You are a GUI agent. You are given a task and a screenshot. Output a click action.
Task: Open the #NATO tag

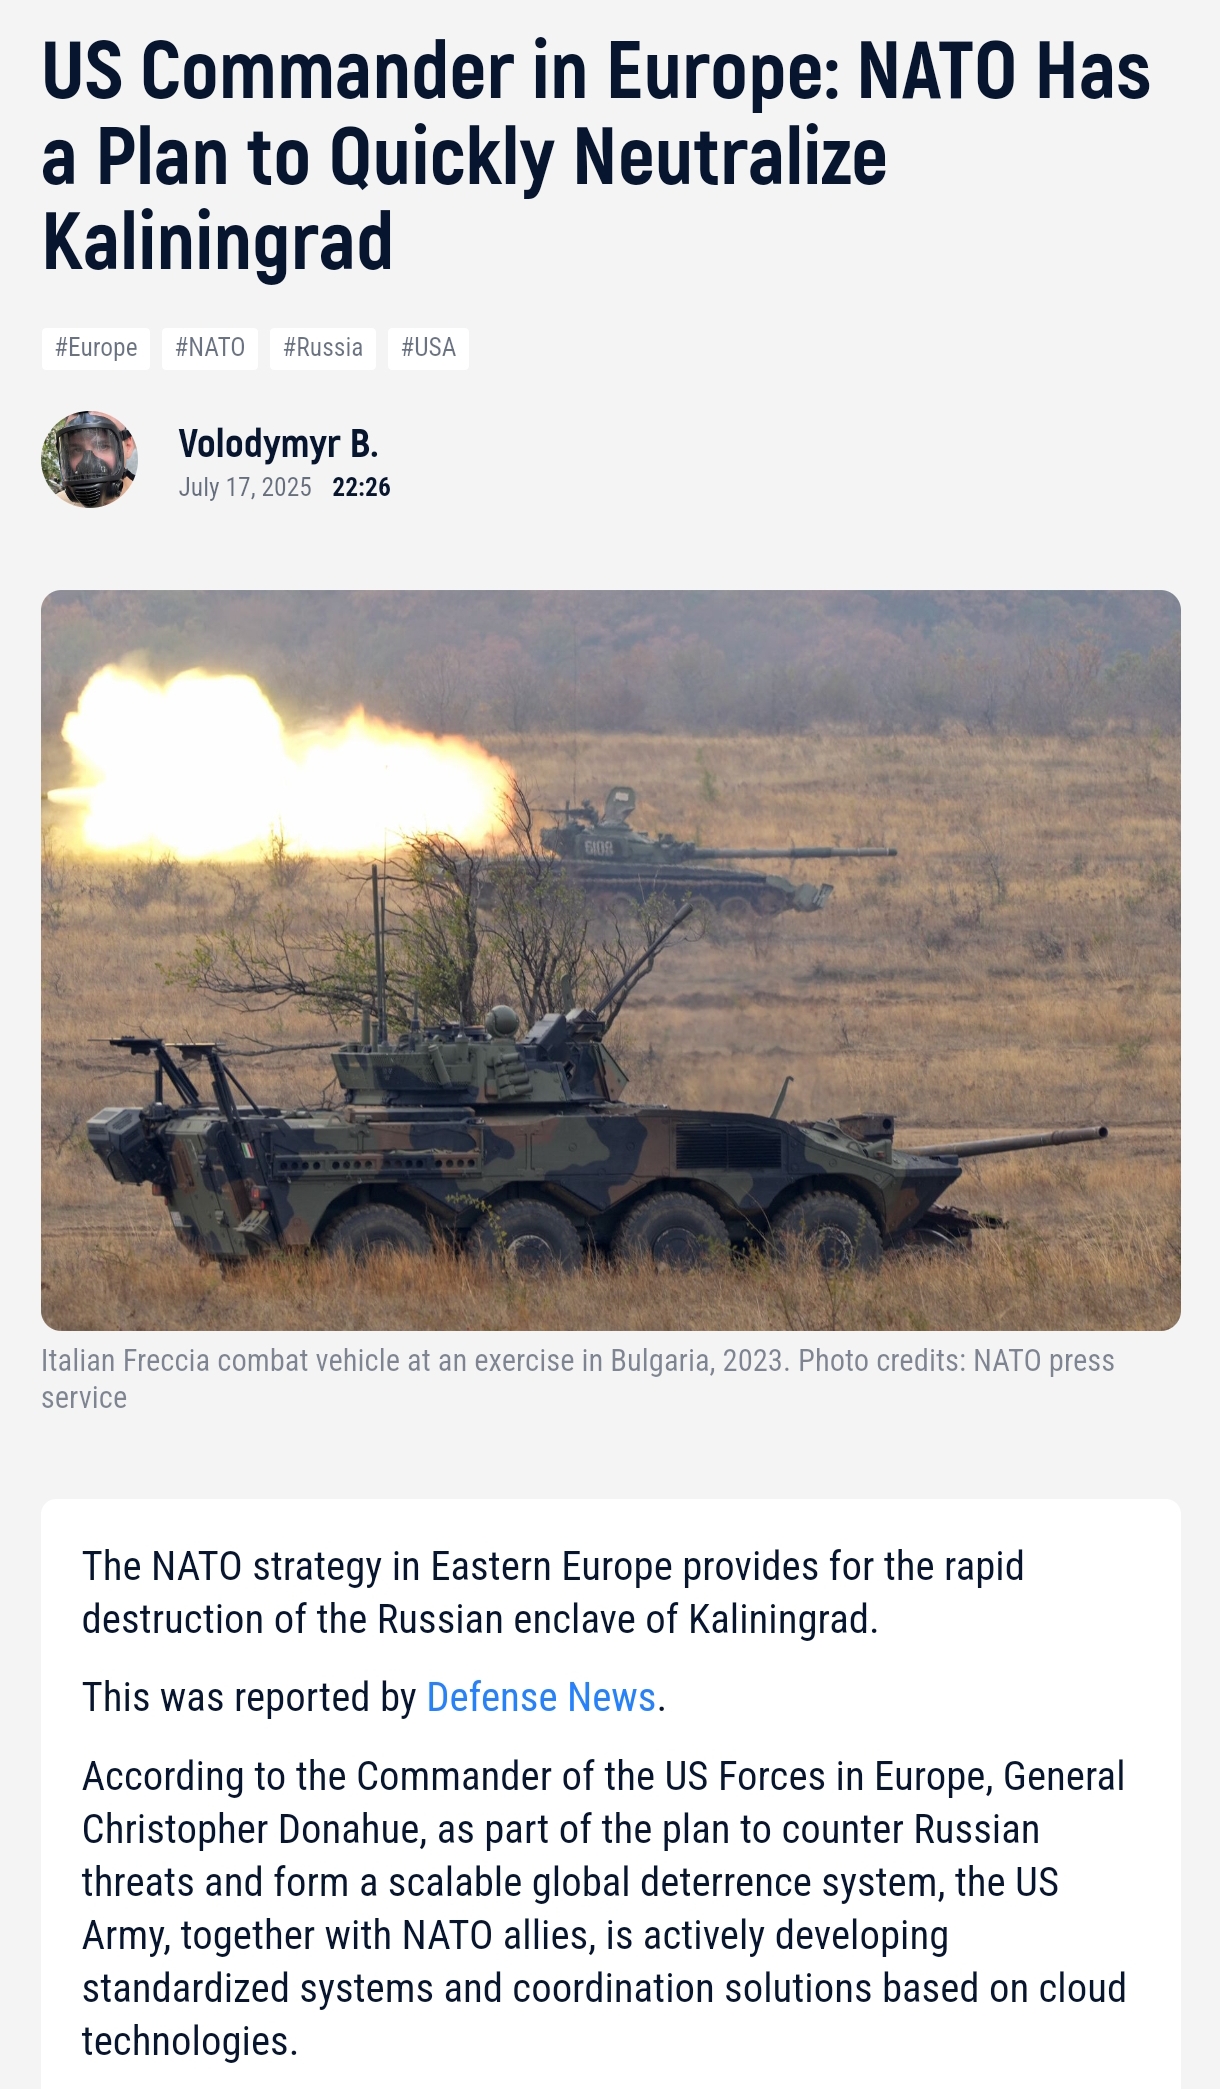pos(210,348)
